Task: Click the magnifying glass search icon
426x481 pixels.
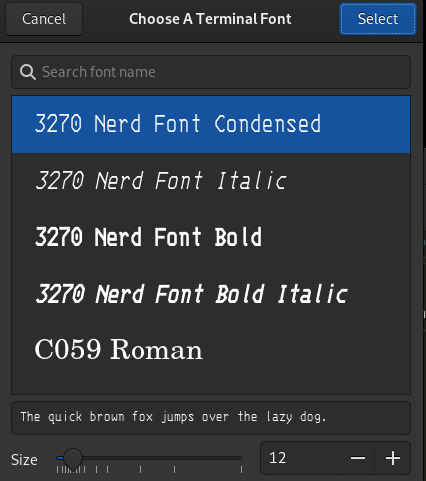Action: pos(28,72)
